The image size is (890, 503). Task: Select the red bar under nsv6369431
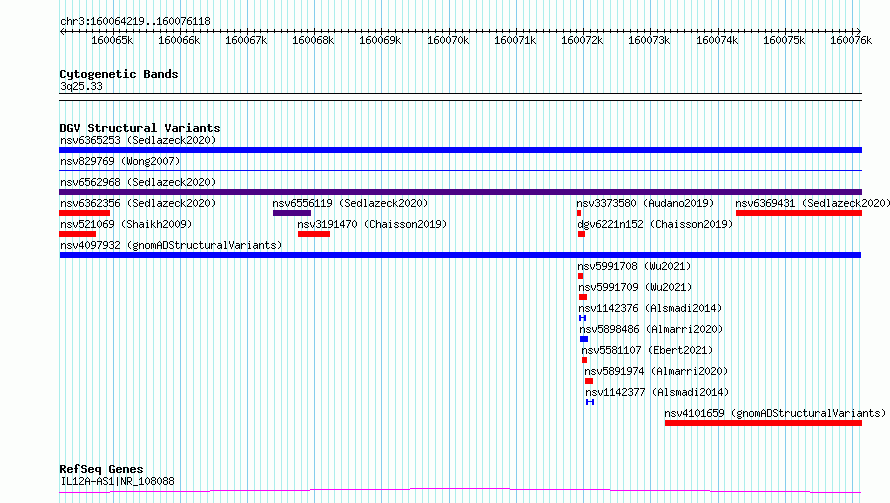pos(799,213)
